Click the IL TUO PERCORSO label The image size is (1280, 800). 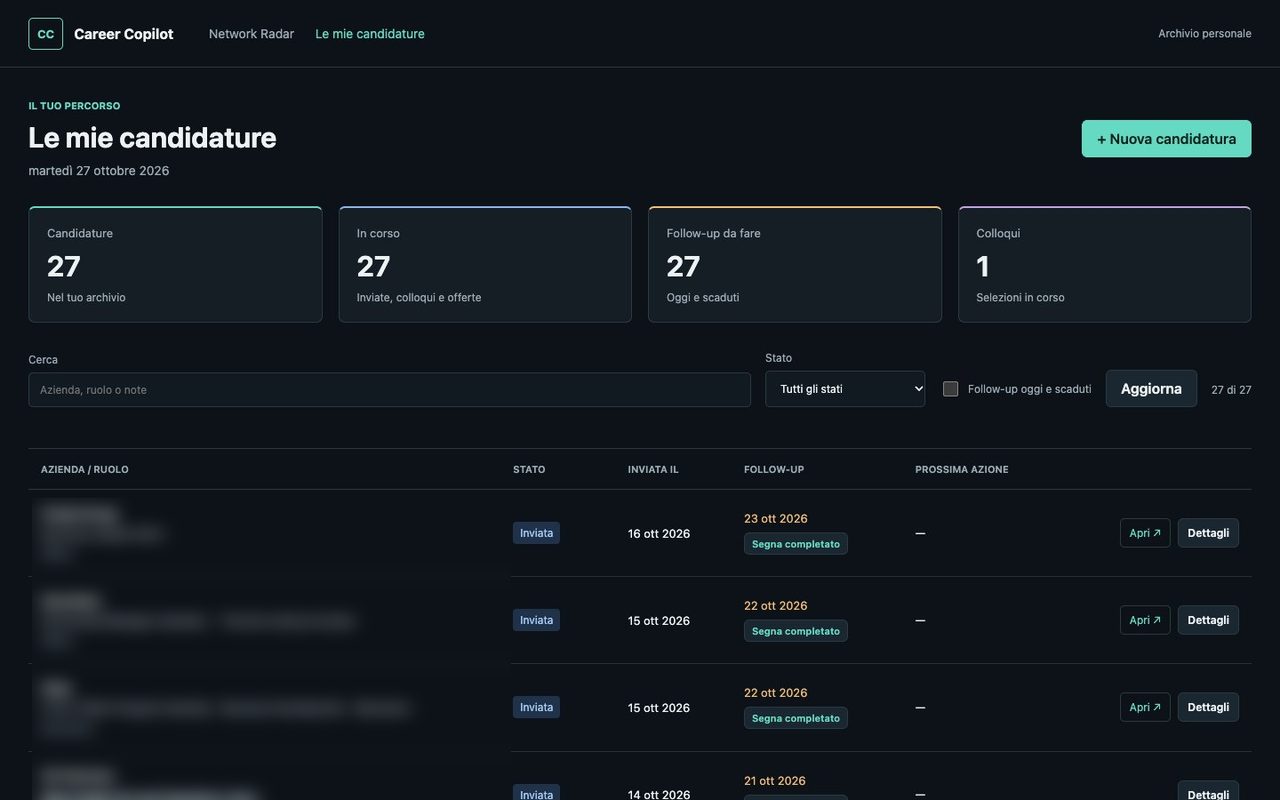(x=74, y=106)
